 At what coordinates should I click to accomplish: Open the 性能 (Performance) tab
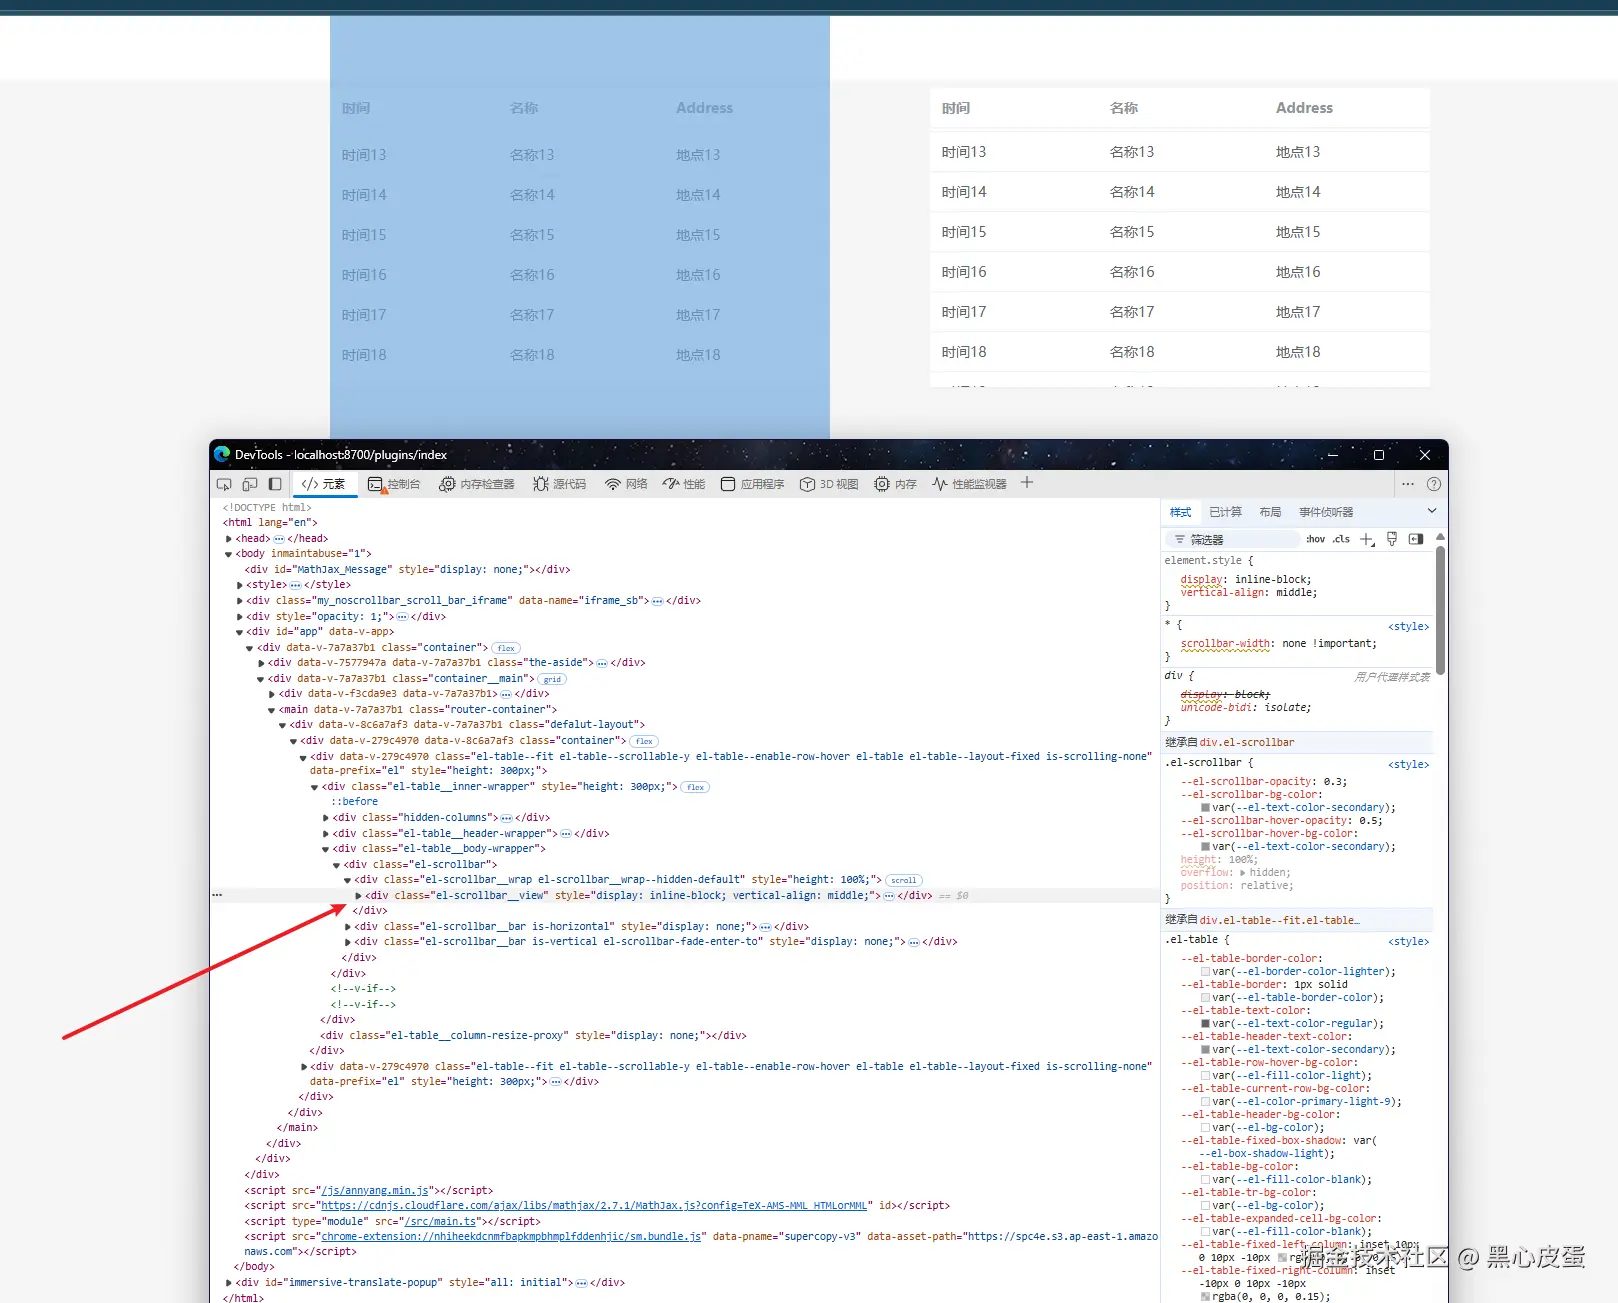point(684,484)
